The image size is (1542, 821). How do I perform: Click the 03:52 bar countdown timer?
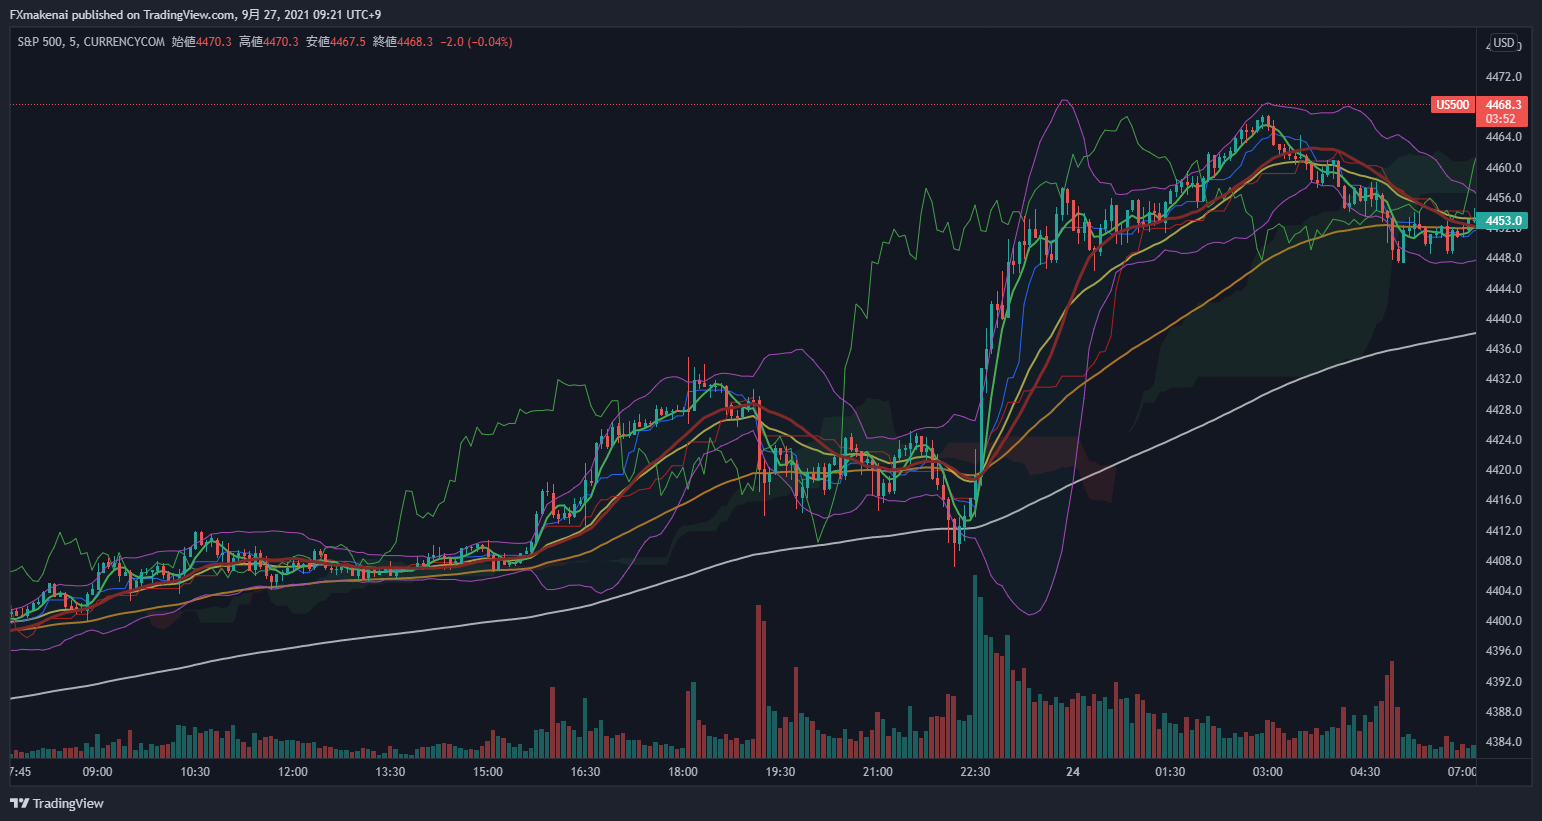pyautogui.click(x=1500, y=119)
